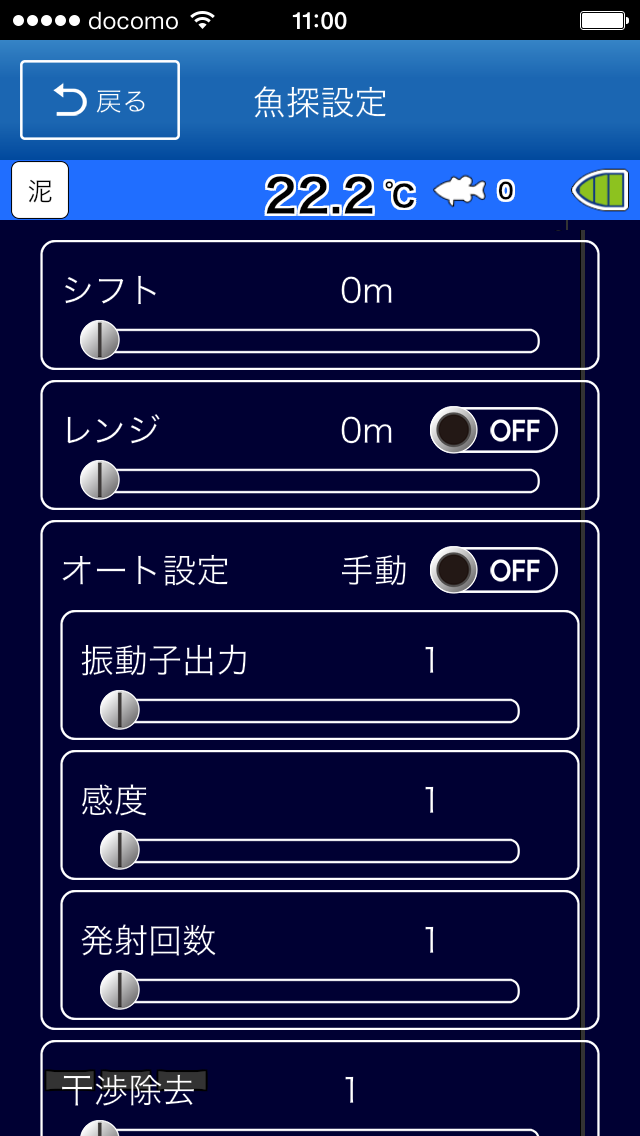
Task: Tap the 魚探設定 title text
Action: tap(320, 102)
